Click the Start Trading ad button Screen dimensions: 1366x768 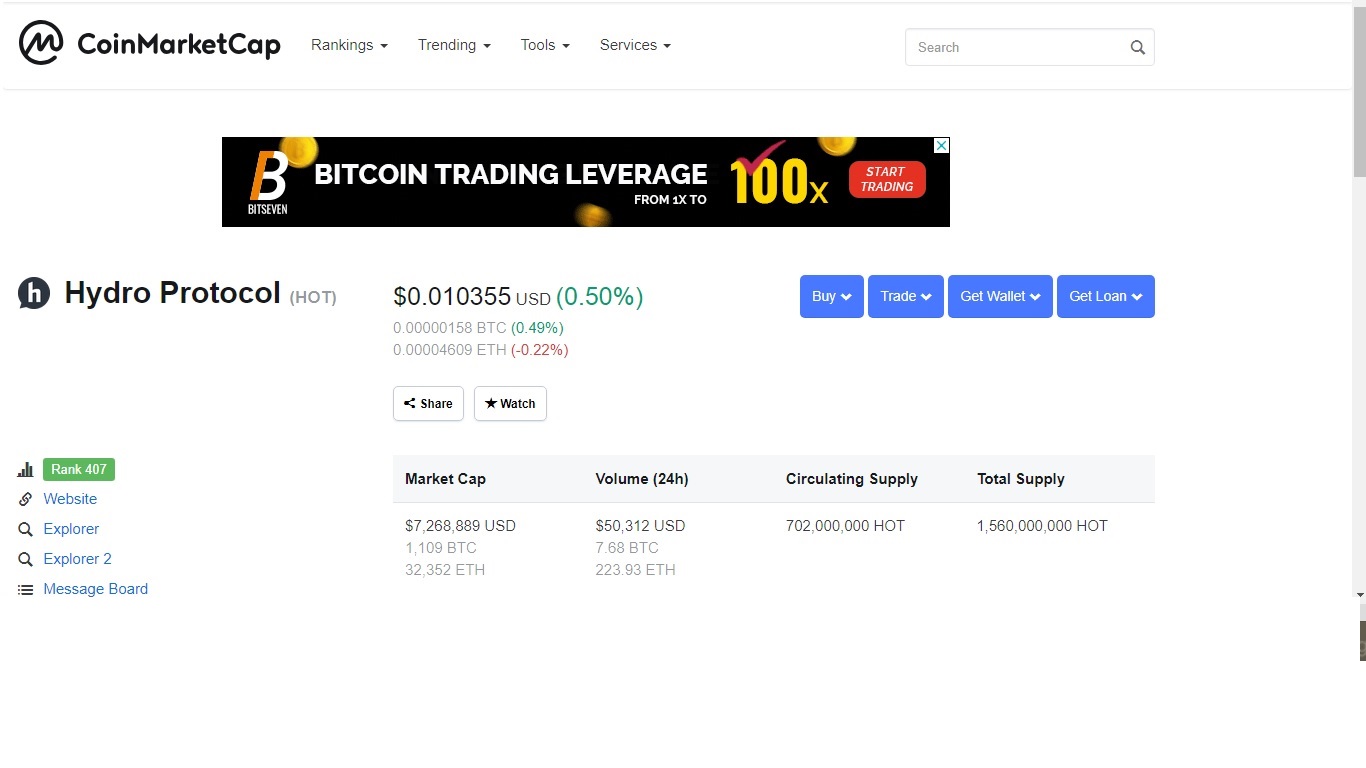tap(887, 180)
